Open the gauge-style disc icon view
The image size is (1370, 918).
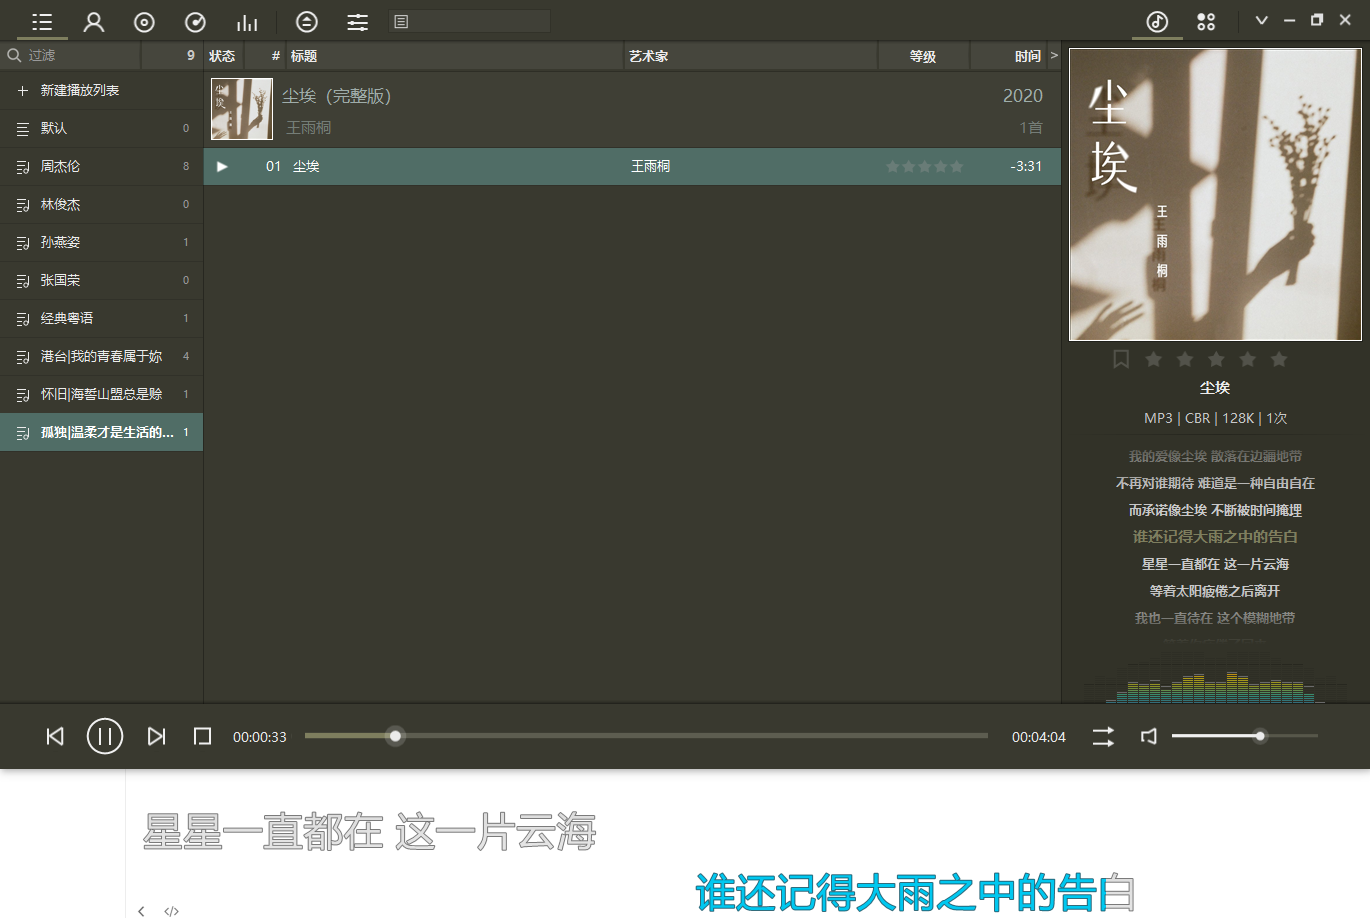pos(196,22)
